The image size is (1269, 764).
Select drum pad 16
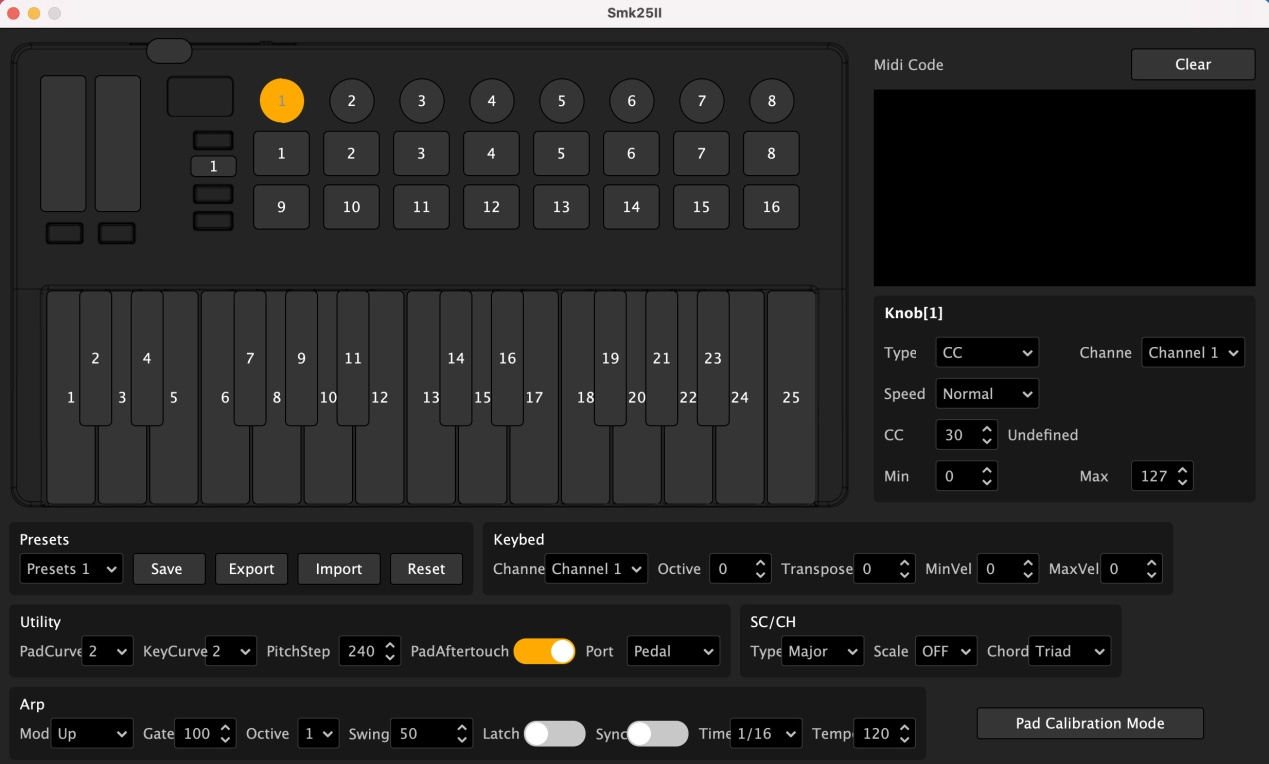click(x=771, y=207)
